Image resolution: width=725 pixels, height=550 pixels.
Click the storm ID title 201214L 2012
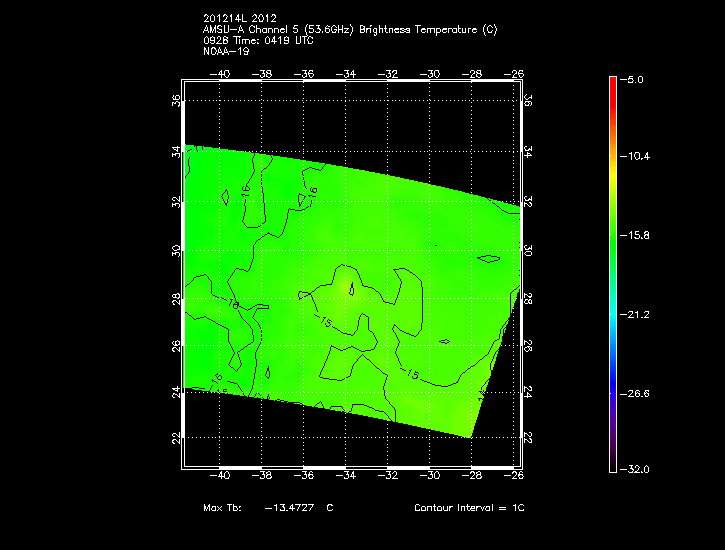click(239, 18)
